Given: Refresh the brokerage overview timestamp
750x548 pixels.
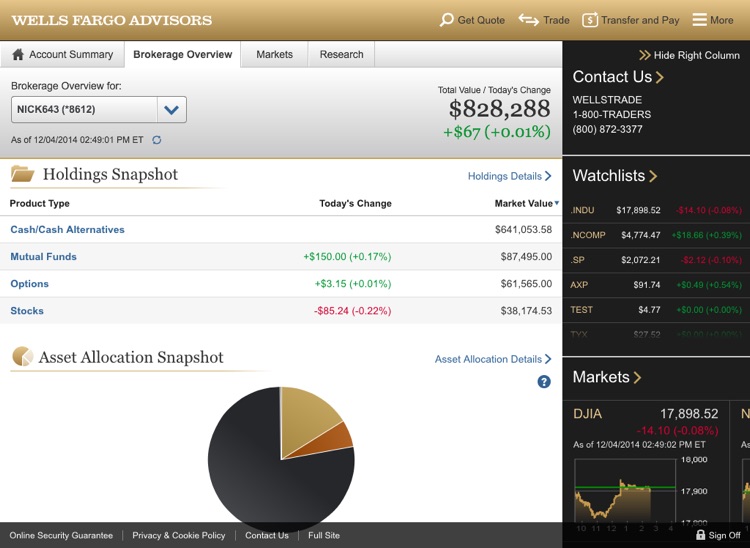Looking at the screenshot, I should (x=156, y=140).
